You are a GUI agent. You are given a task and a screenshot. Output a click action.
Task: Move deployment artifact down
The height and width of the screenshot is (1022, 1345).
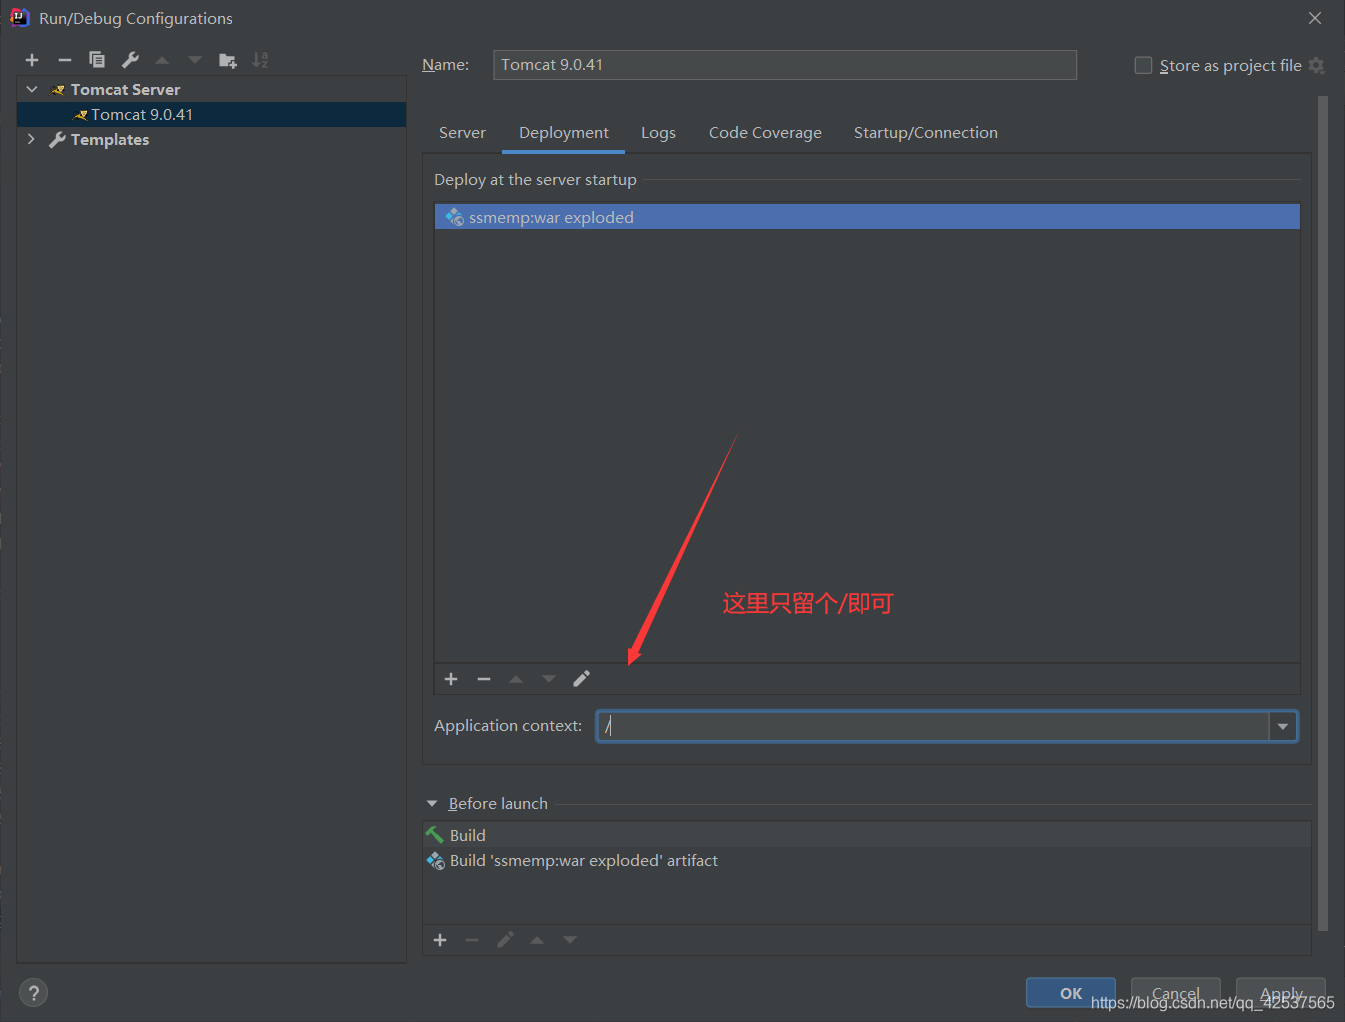pos(549,679)
